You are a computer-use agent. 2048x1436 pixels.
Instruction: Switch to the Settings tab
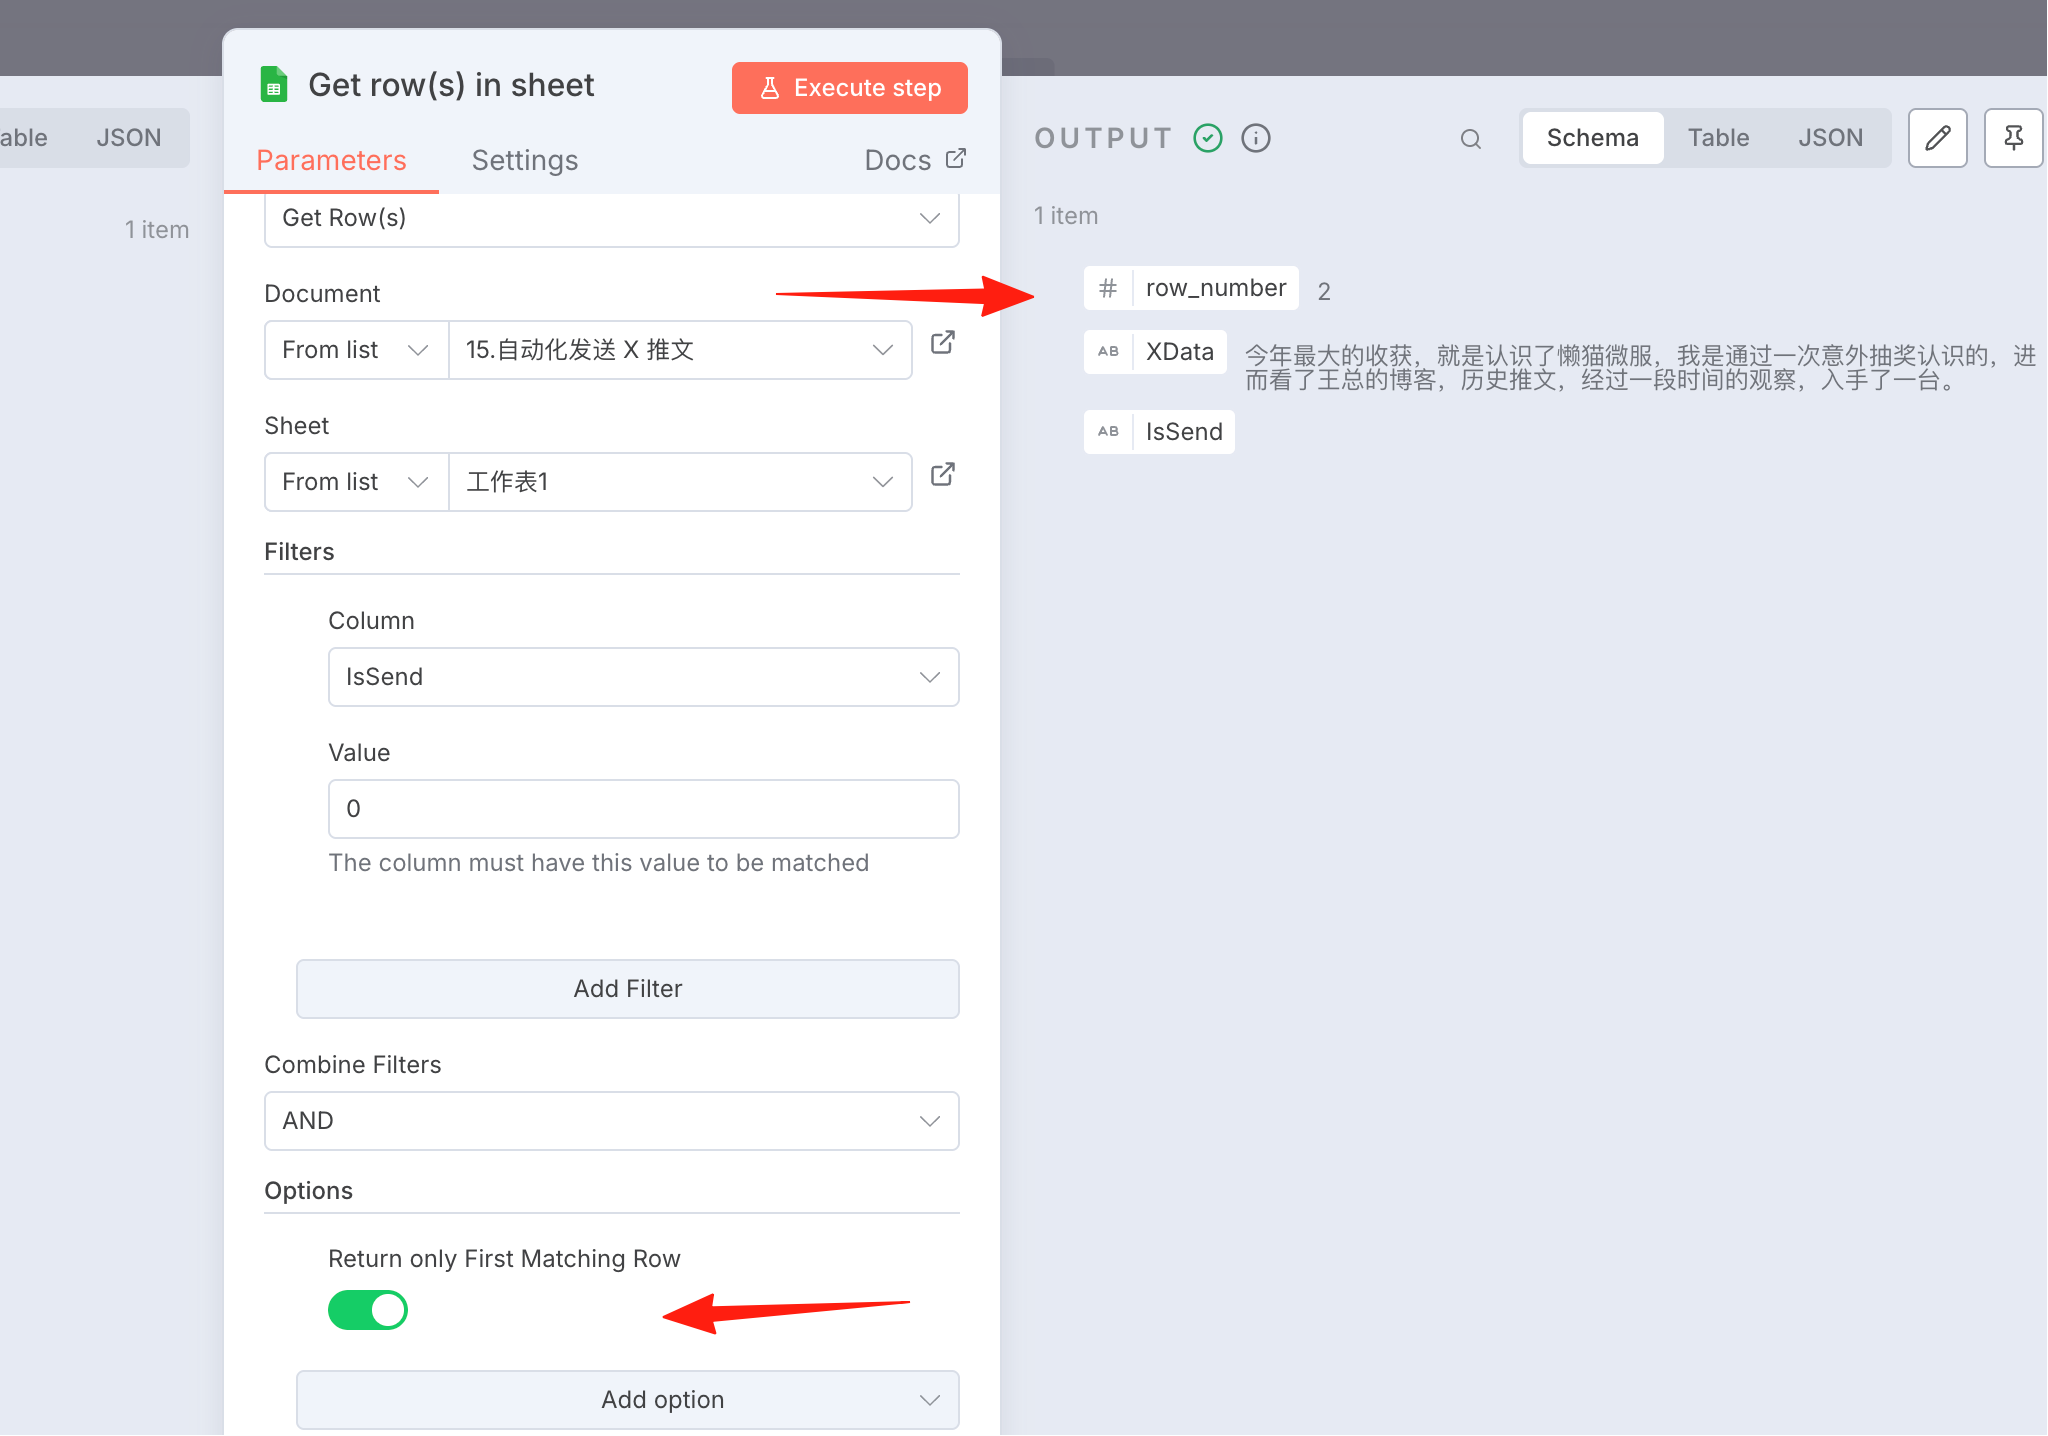[x=525, y=161]
